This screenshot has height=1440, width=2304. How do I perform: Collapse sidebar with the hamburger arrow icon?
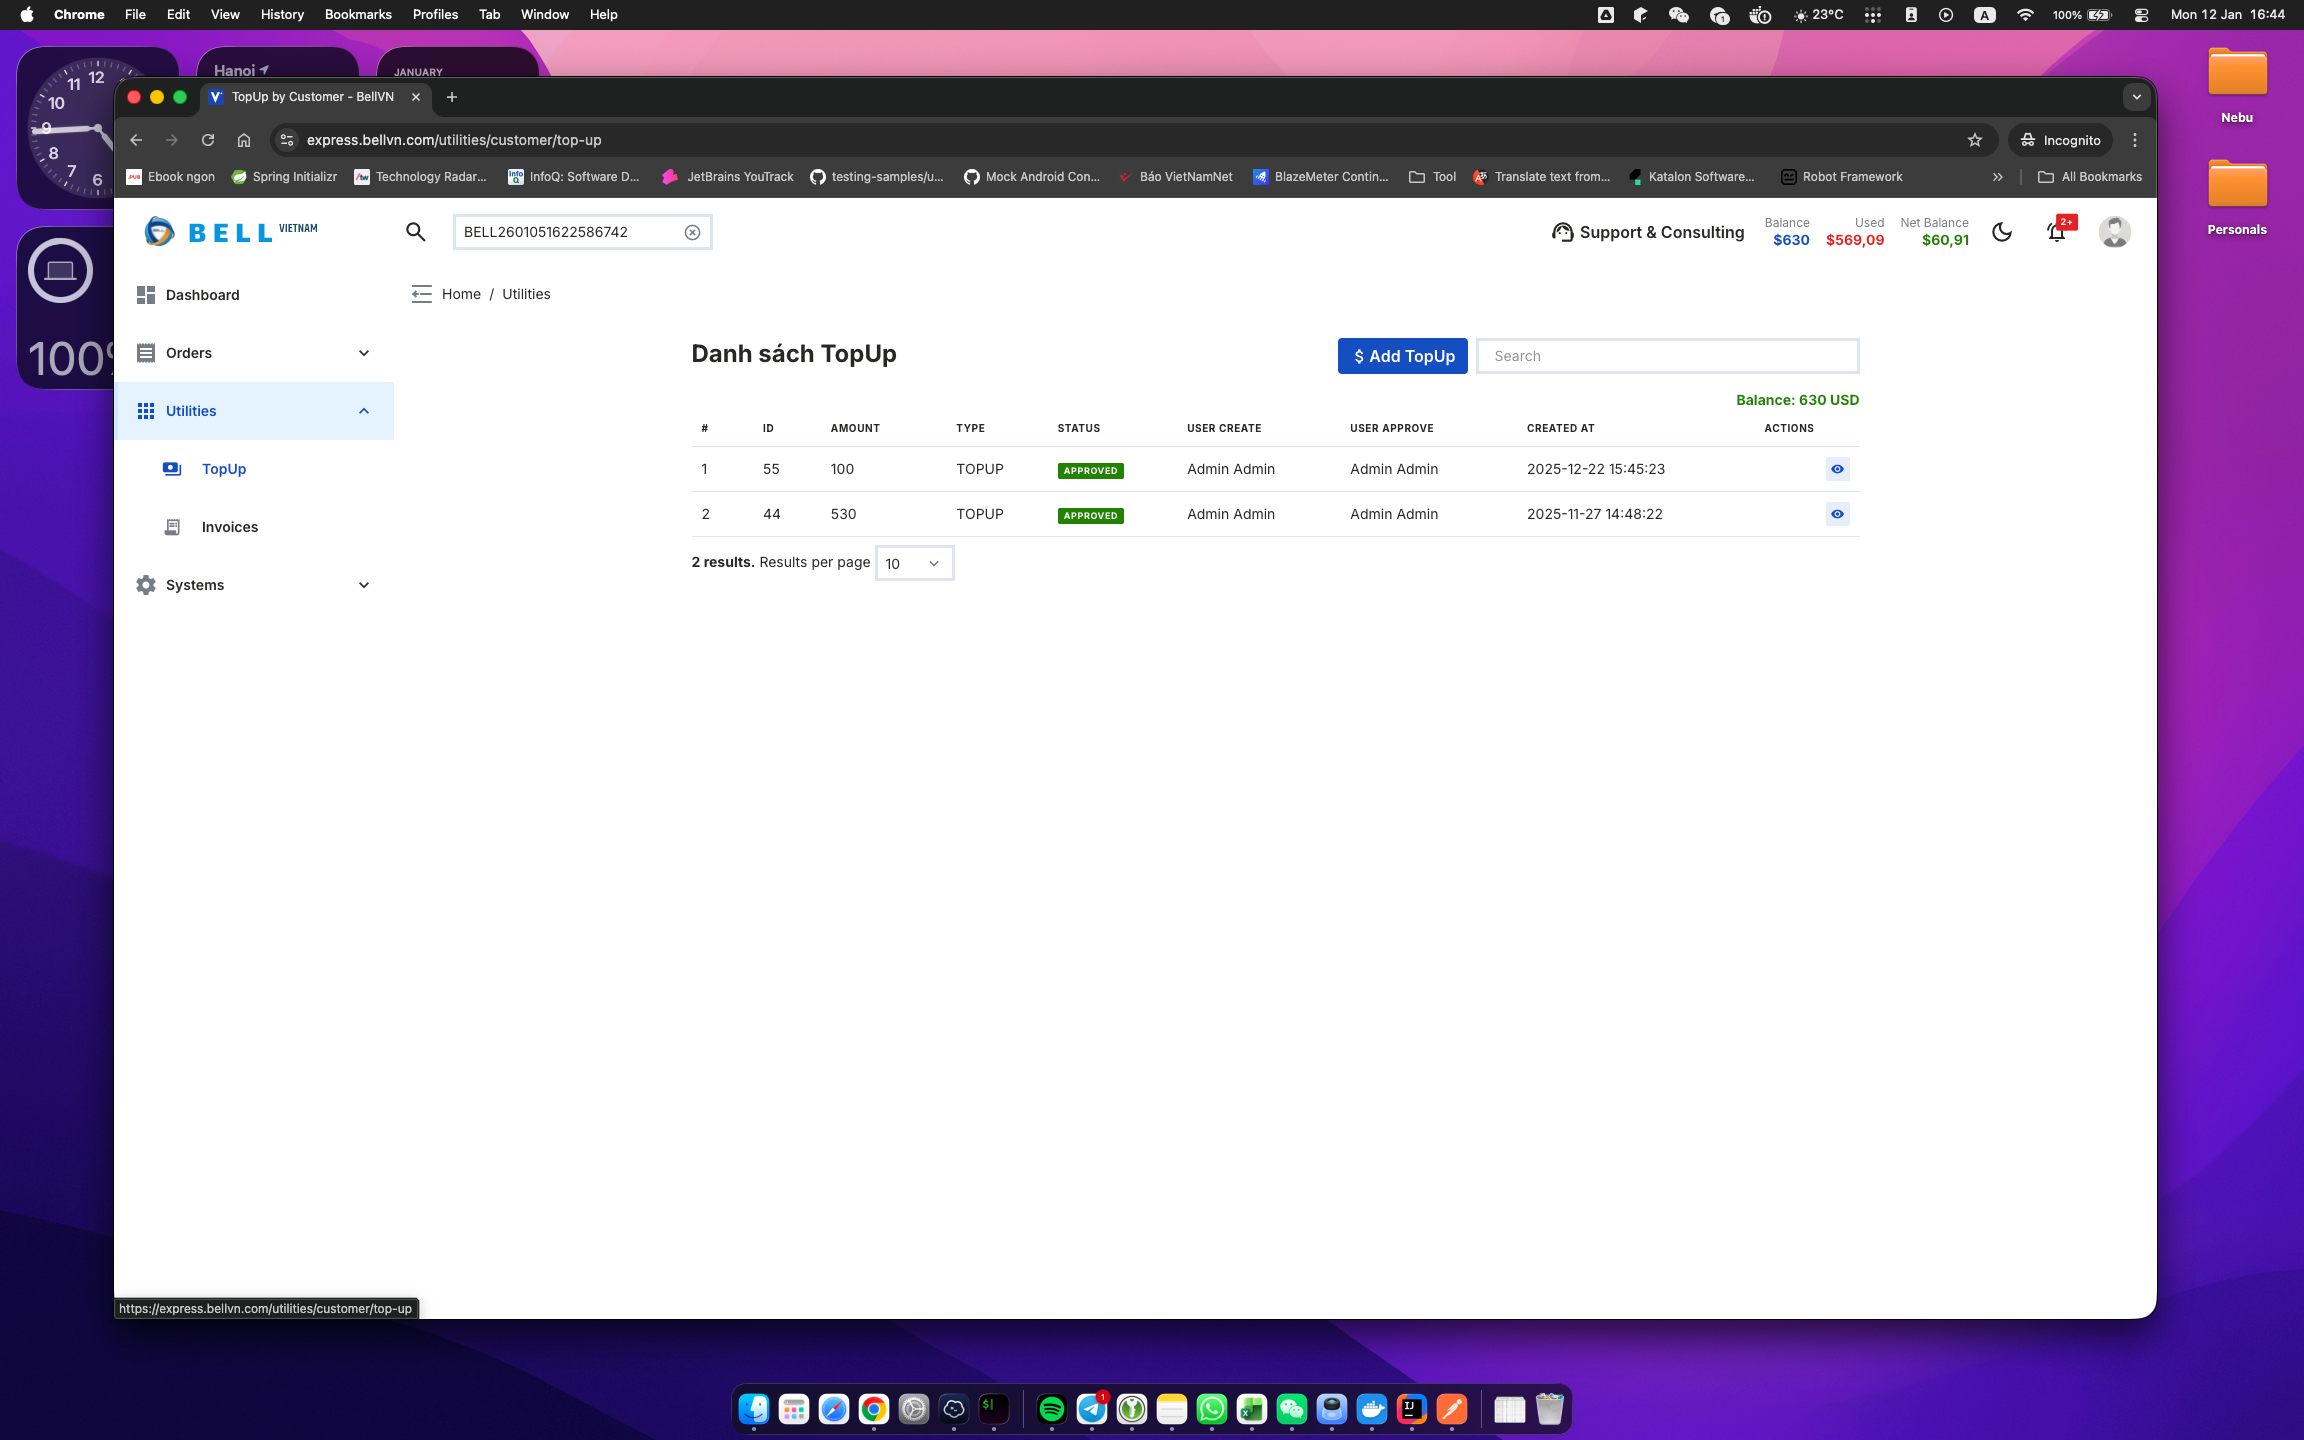pos(421,294)
